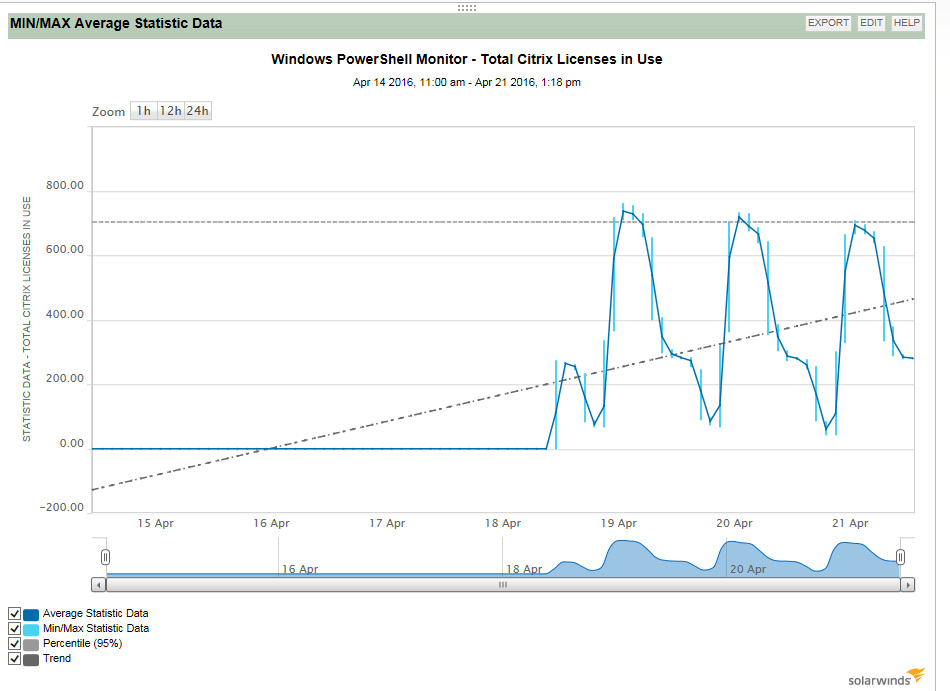Click the vertical y-axis title text
950x691 pixels.
27,319
